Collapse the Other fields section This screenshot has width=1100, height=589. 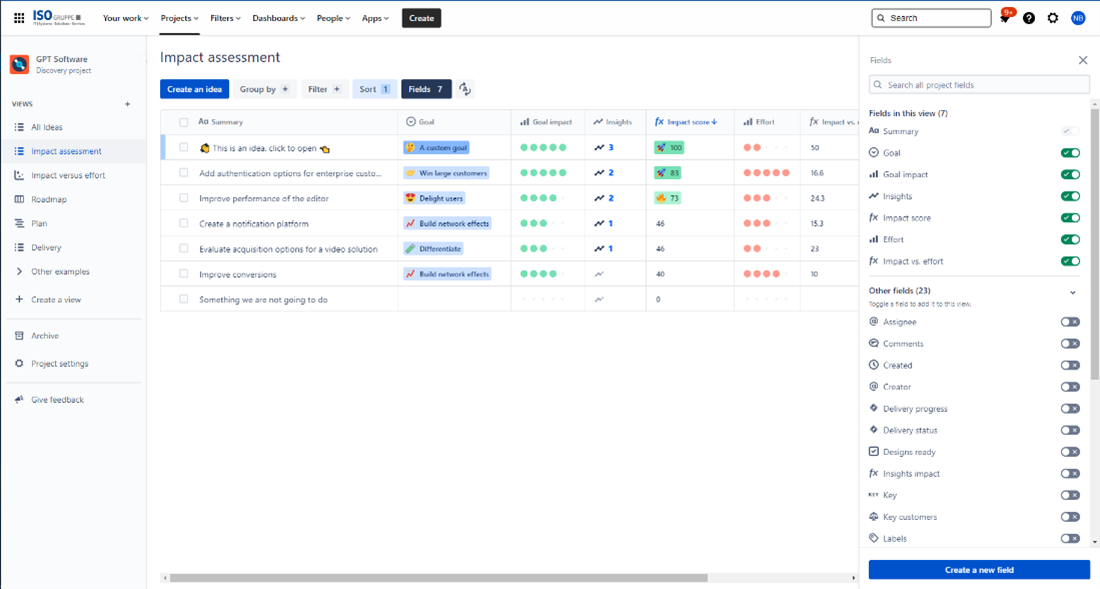(1073, 292)
